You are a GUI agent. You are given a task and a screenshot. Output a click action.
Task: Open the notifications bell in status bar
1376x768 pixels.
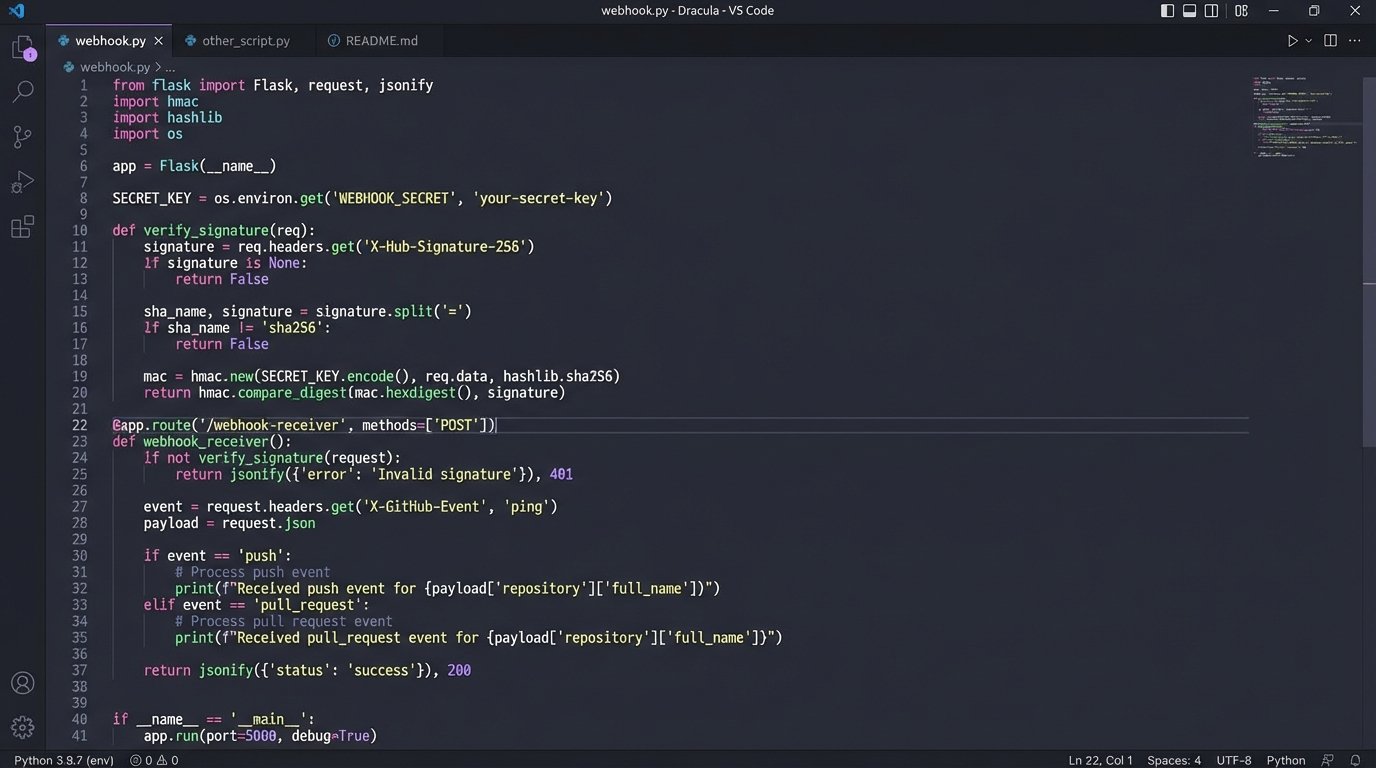1355,760
